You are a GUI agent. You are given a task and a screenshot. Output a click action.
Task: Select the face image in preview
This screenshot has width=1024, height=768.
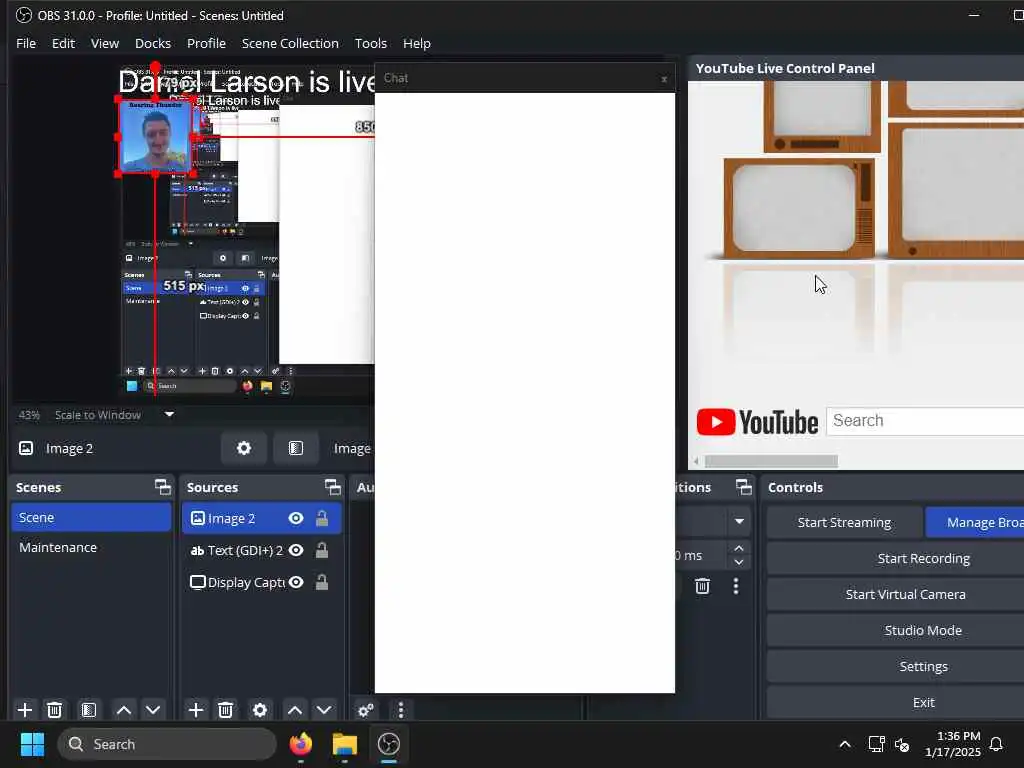tap(155, 136)
